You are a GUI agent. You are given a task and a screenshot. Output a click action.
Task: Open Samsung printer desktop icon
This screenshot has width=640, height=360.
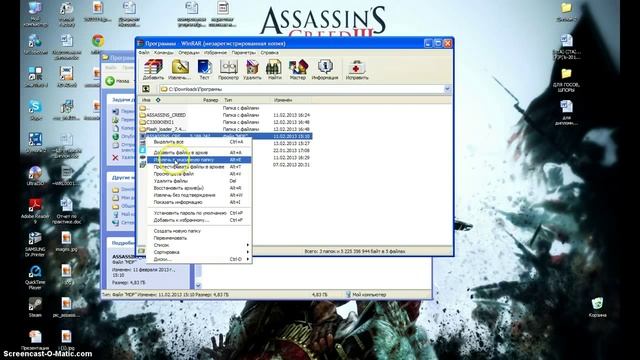point(35,244)
